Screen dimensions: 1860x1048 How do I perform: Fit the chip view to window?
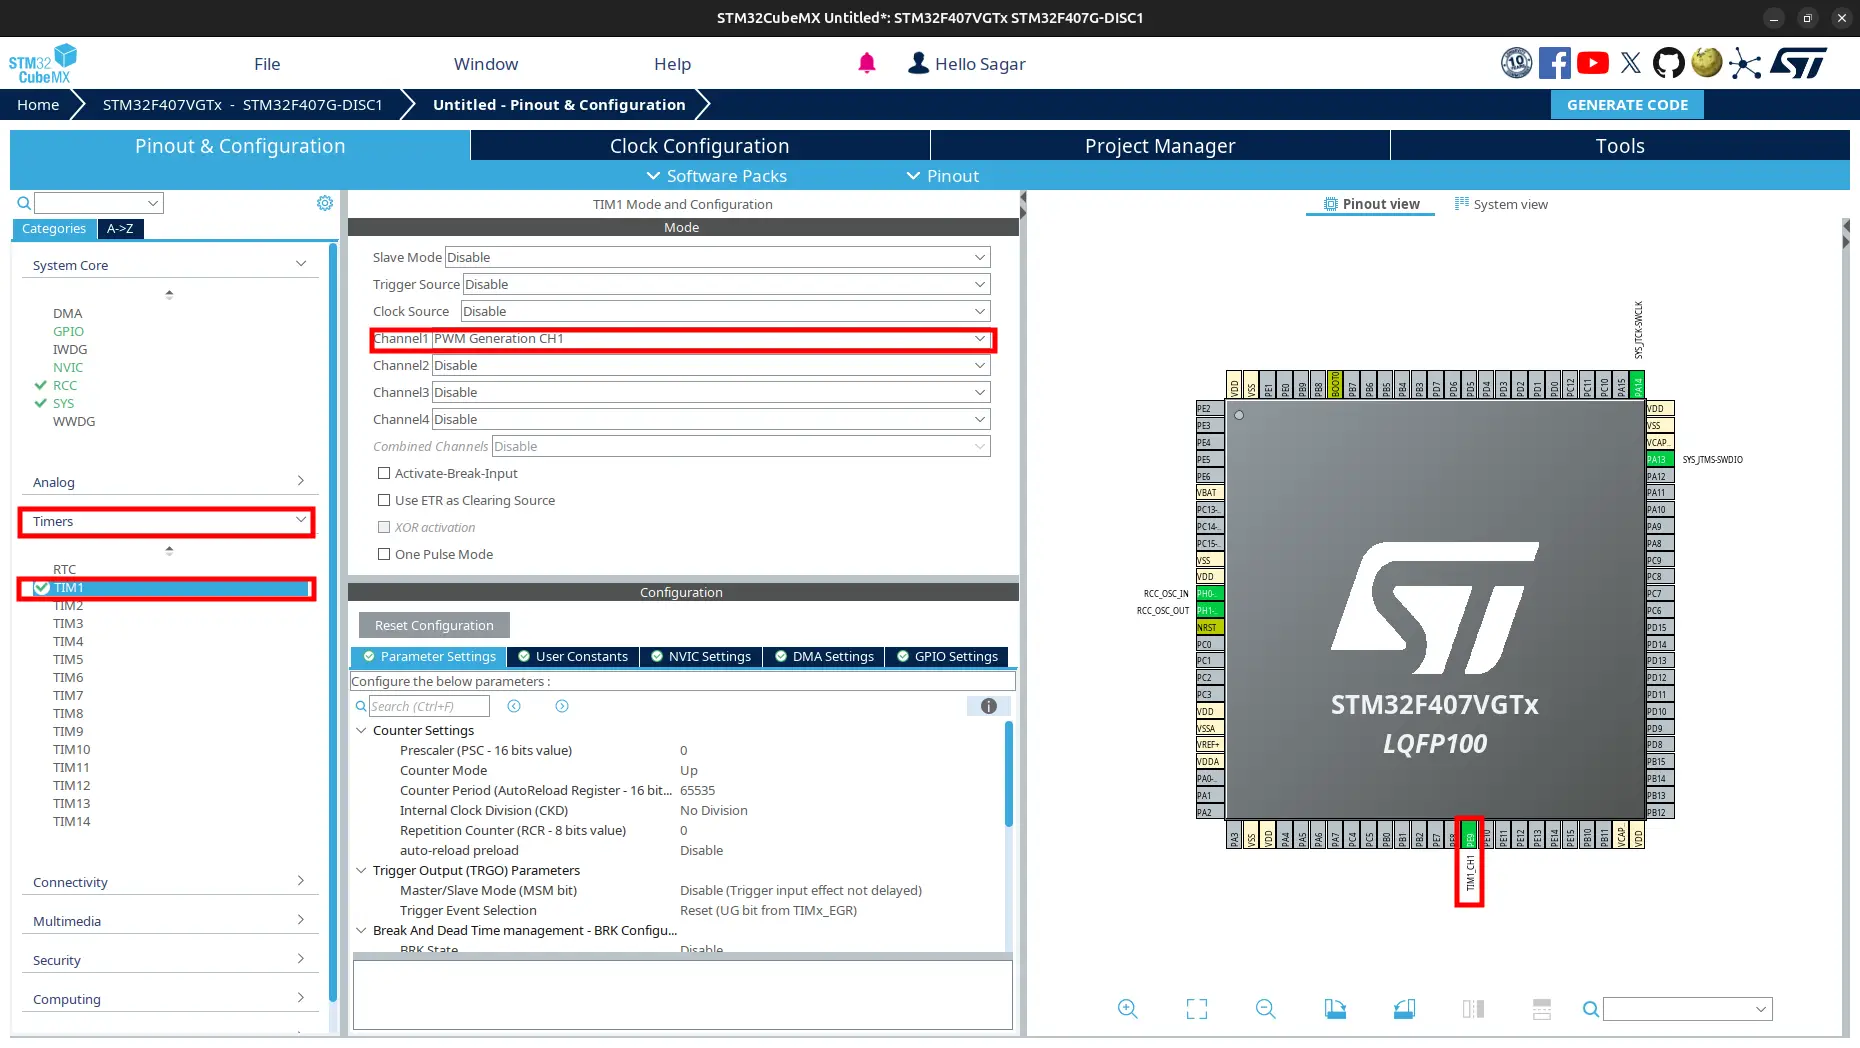tap(1197, 1009)
